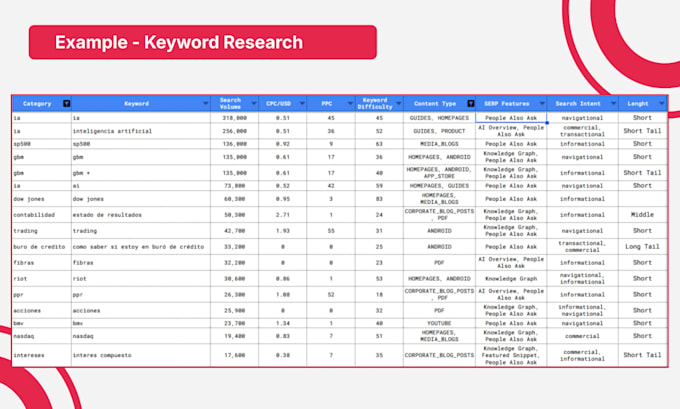Open the Keyword Difficulty column dropdown arrow

tap(399, 103)
